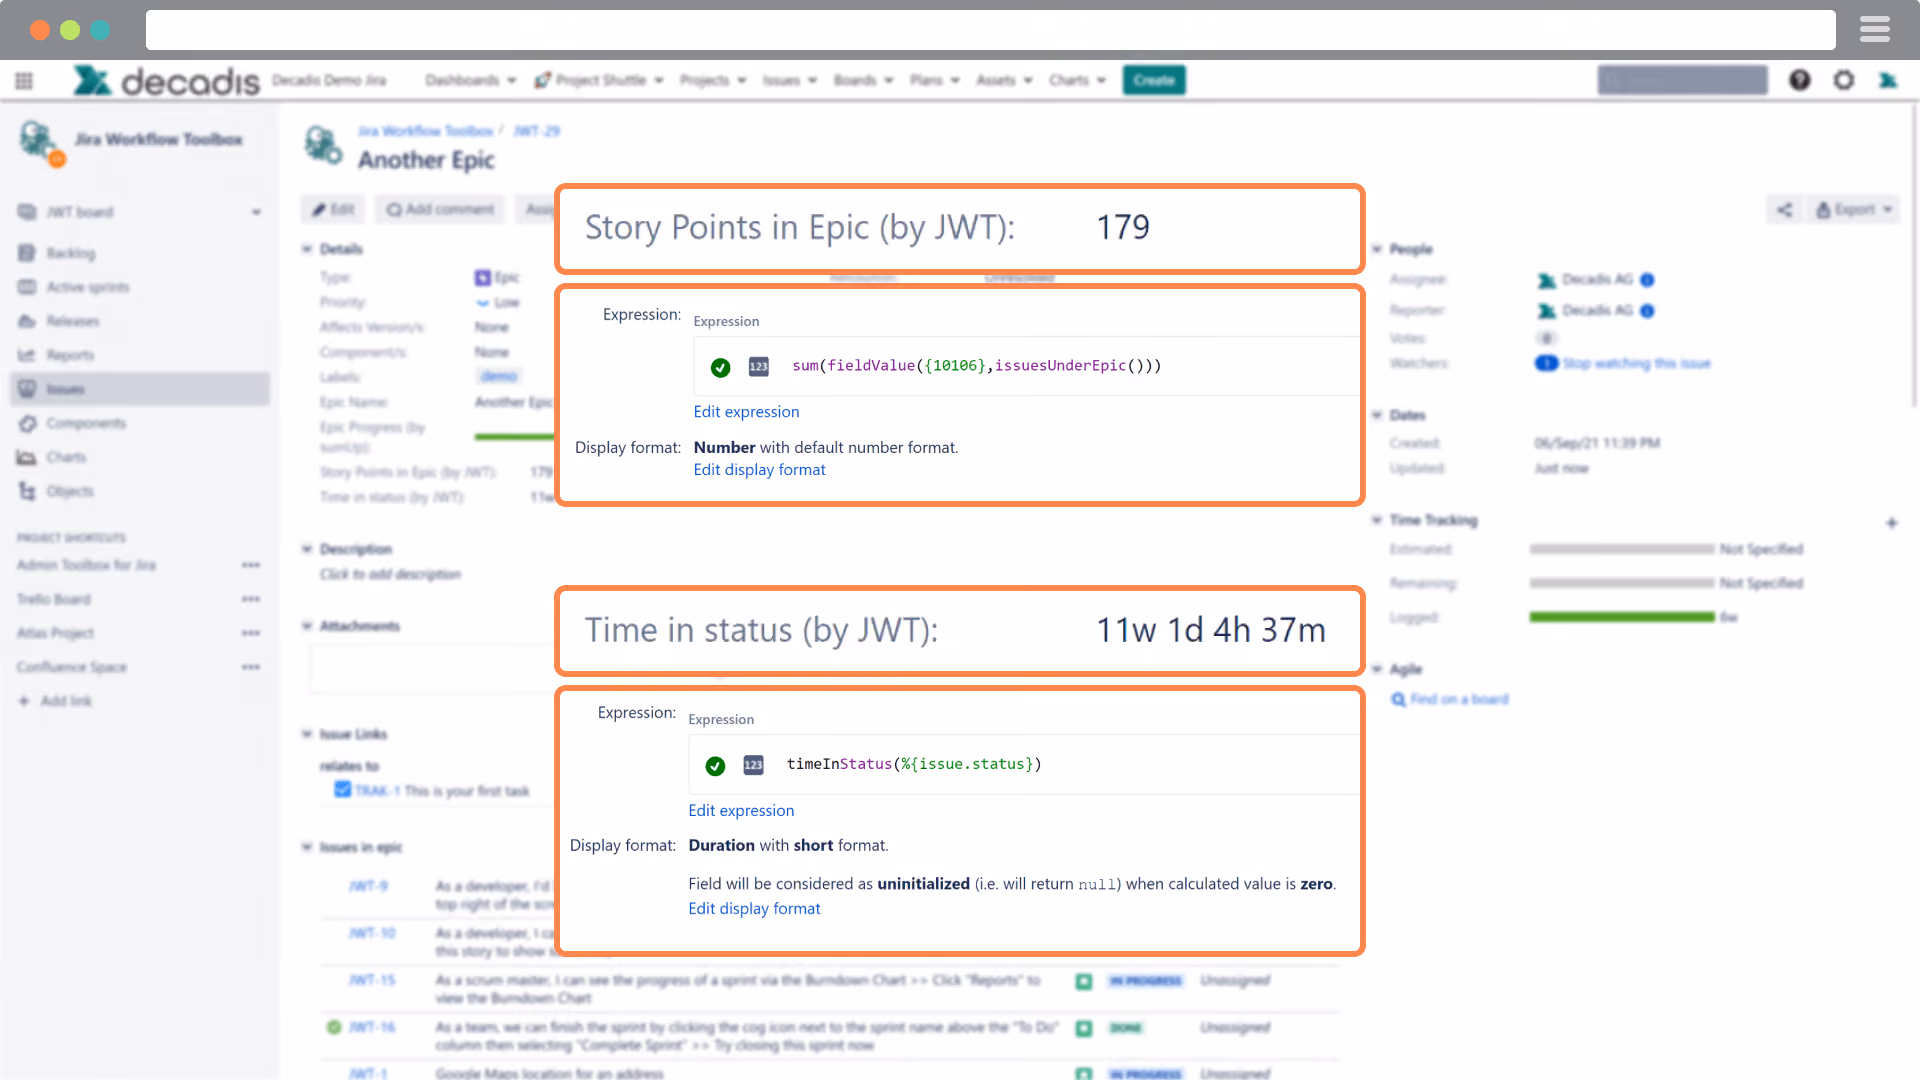The image size is (1920, 1080).
Task: Click the green Logged time progress bar
Action: click(1622, 617)
